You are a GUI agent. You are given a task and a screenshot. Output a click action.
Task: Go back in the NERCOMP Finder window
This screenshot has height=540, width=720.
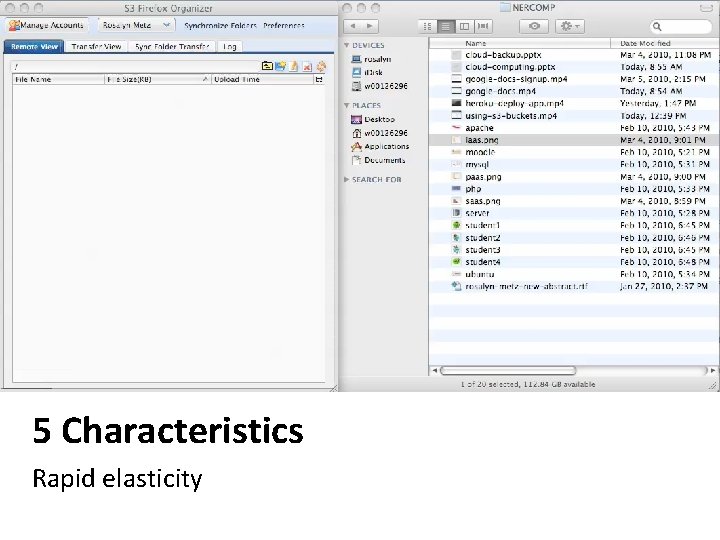353,26
